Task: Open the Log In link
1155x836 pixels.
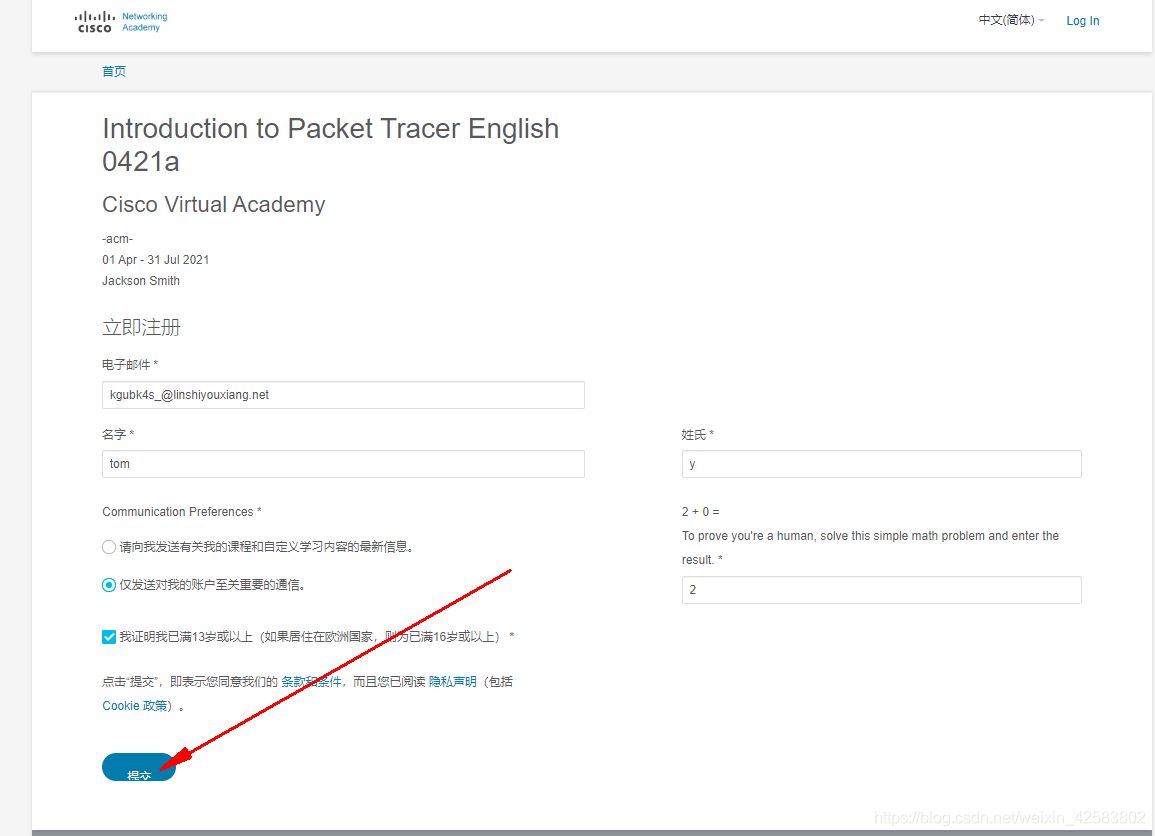Action: click(1082, 21)
